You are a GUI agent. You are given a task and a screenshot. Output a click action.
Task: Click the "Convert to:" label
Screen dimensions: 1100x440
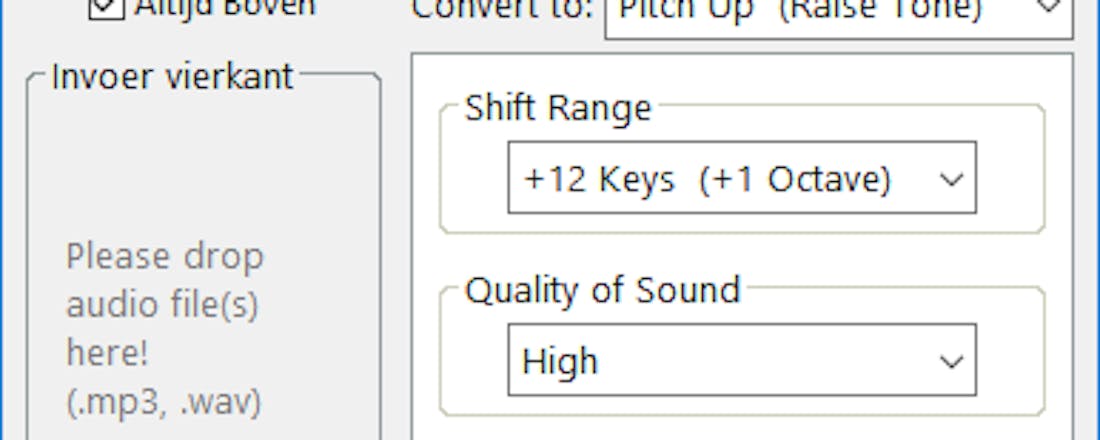click(x=503, y=10)
